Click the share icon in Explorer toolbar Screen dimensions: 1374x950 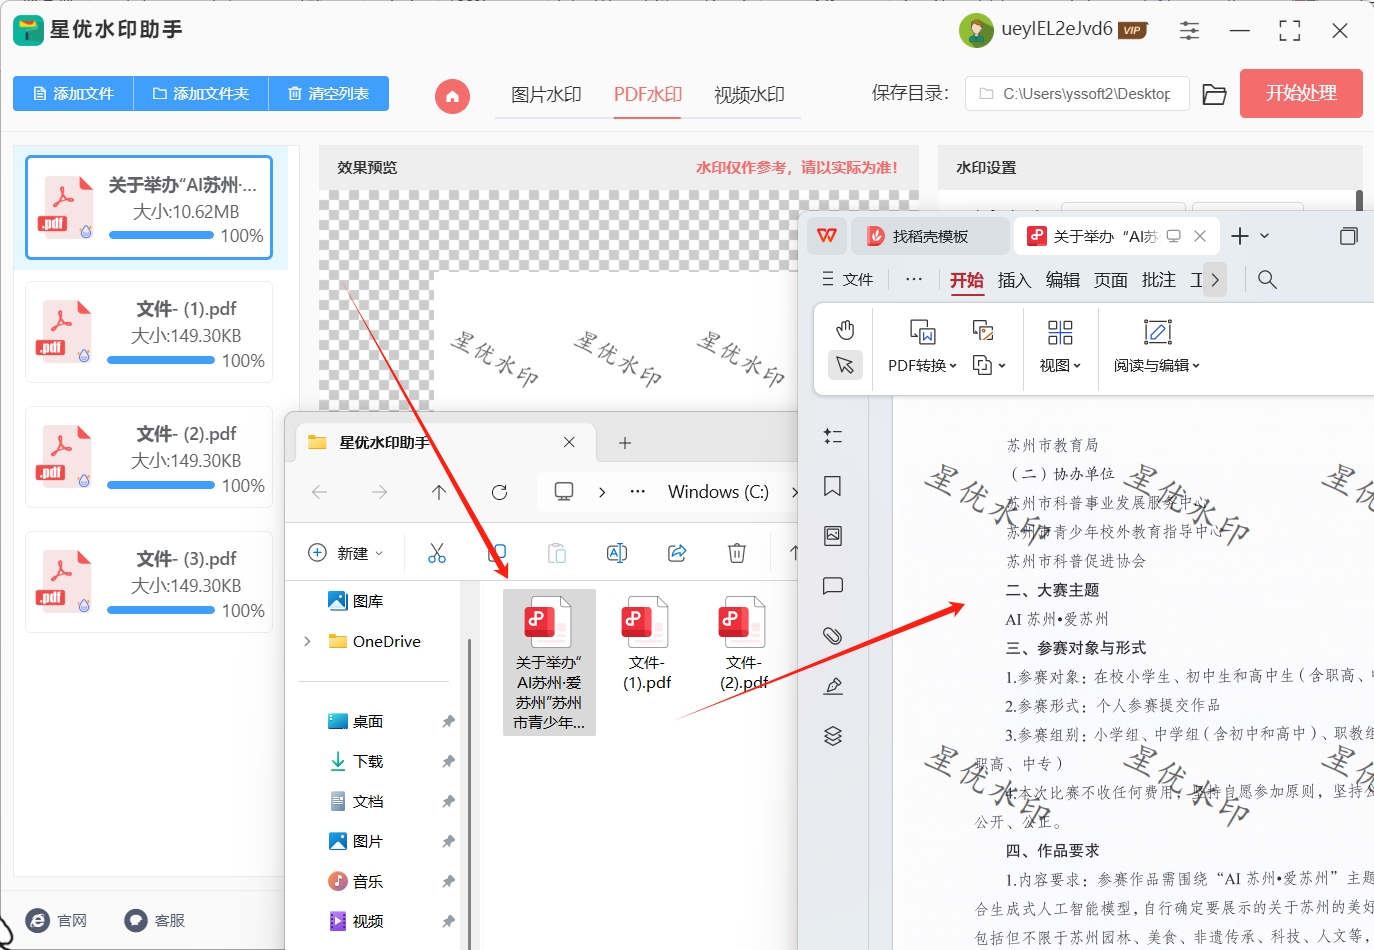(x=677, y=553)
